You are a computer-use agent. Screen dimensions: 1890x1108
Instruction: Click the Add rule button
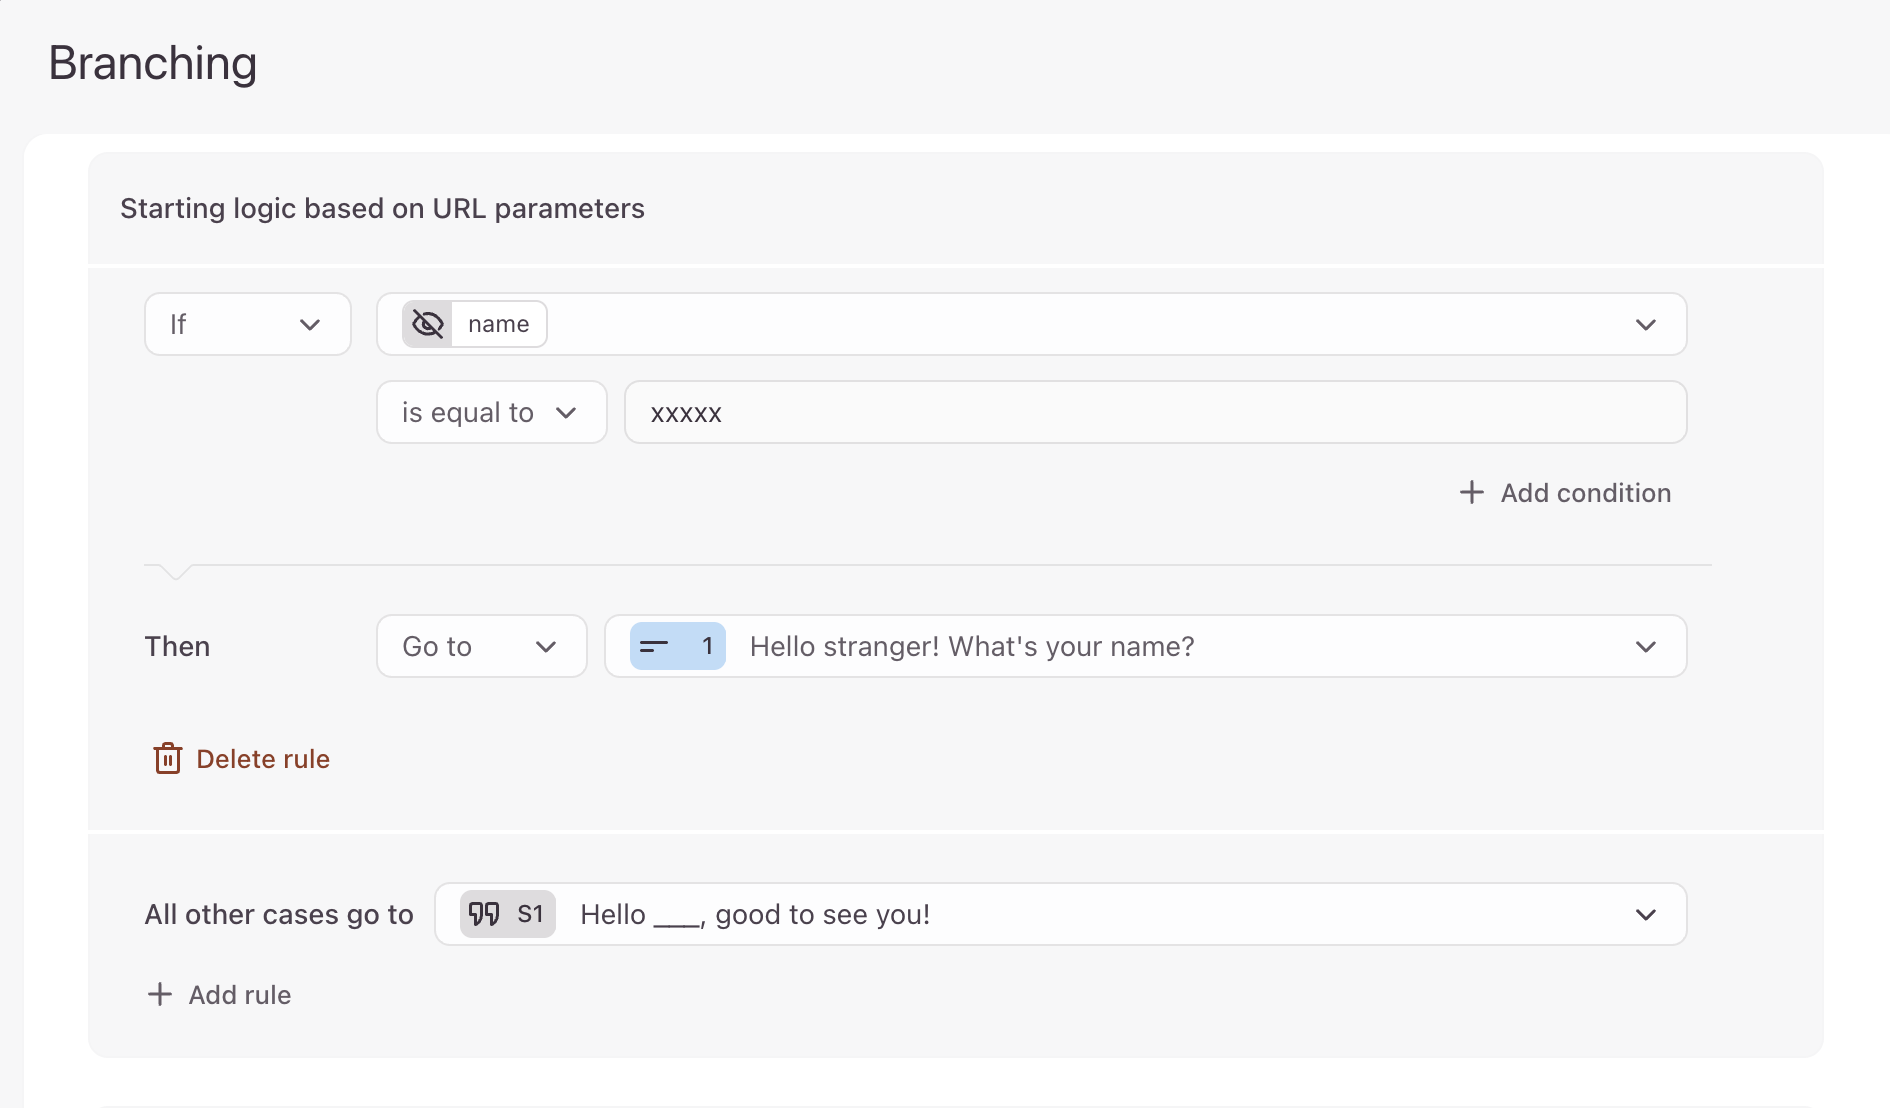219,995
